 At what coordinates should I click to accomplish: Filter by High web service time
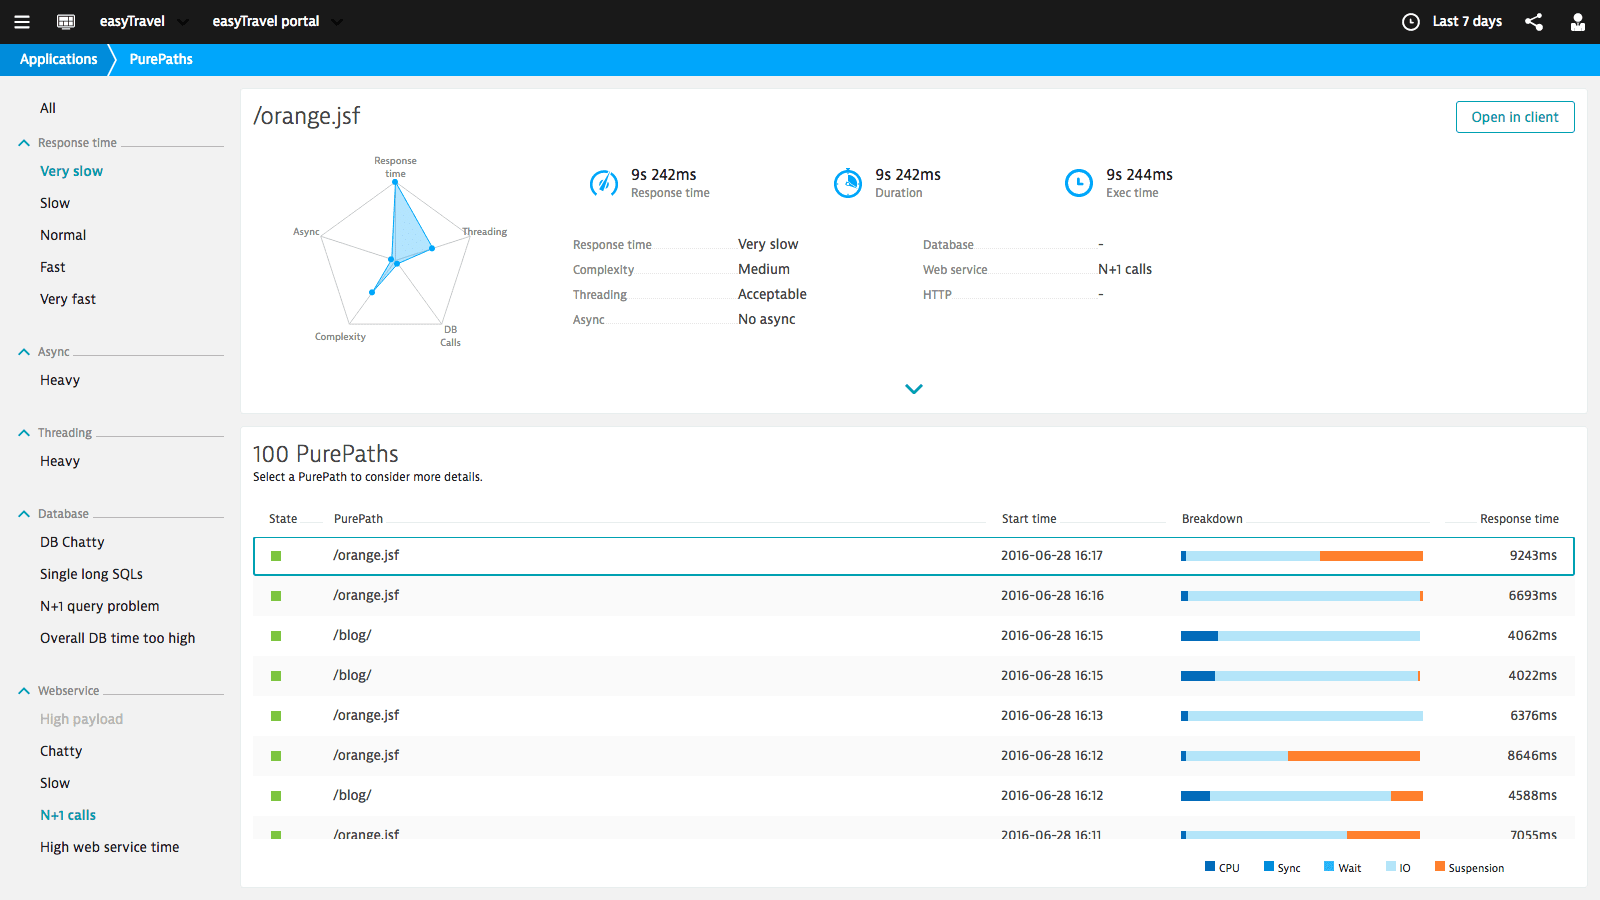pyautogui.click(x=110, y=847)
